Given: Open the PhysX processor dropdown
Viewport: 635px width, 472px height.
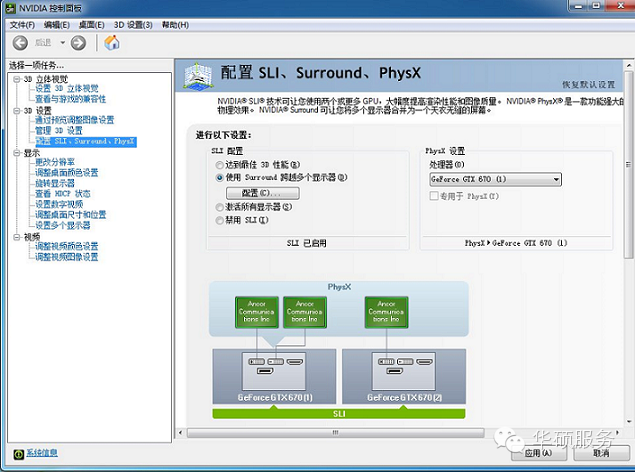Looking at the screenshot, I should click(495, 179).
